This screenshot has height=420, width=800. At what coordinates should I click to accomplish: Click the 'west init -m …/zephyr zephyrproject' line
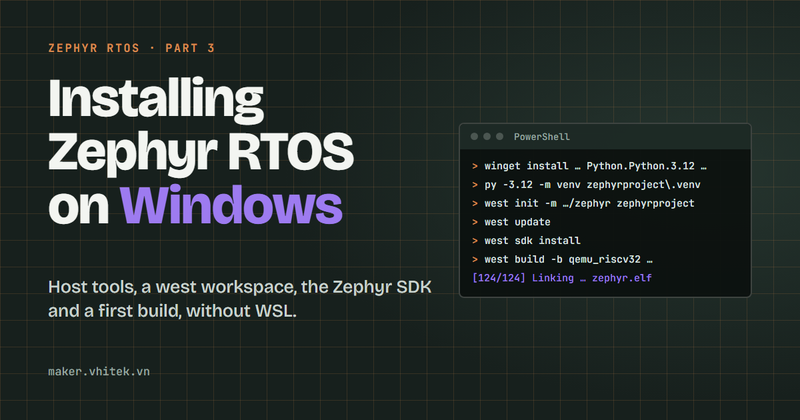[x=583, y=203]
